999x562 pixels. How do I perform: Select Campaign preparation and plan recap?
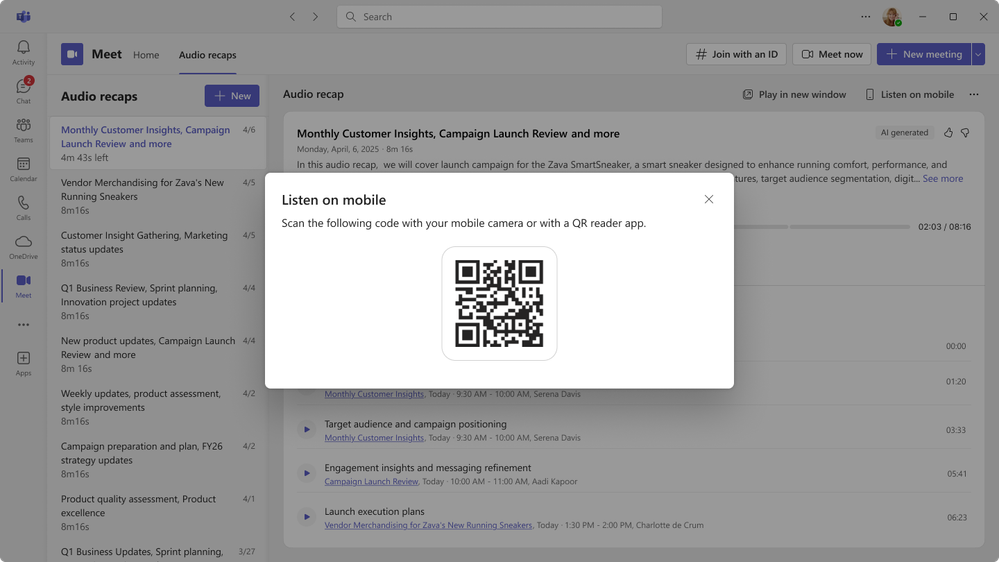point(158,460)
